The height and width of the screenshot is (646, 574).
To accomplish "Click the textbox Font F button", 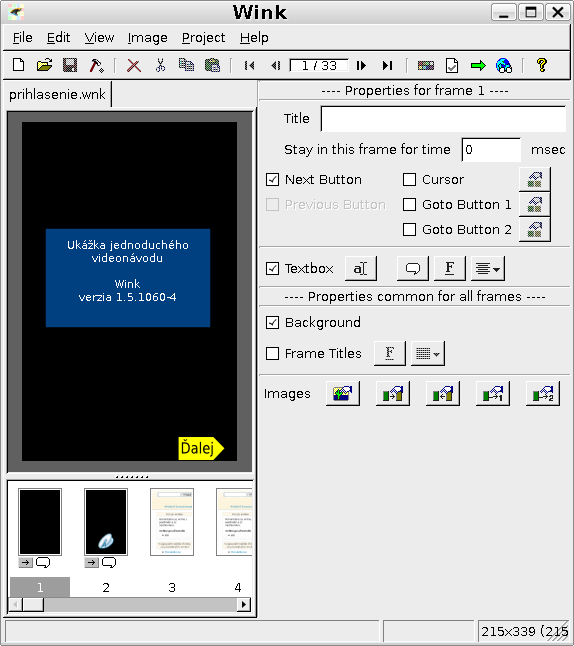I will [x=450, y=269].
